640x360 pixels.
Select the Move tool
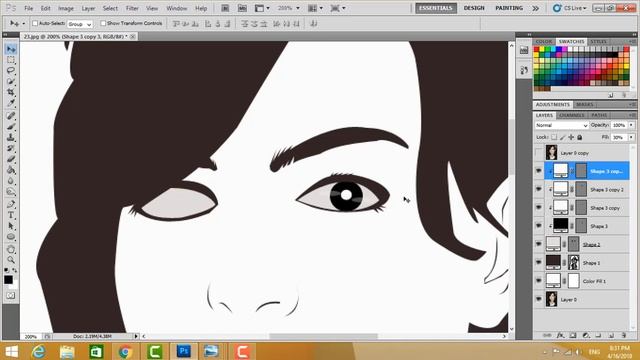(x=11, y=49)
